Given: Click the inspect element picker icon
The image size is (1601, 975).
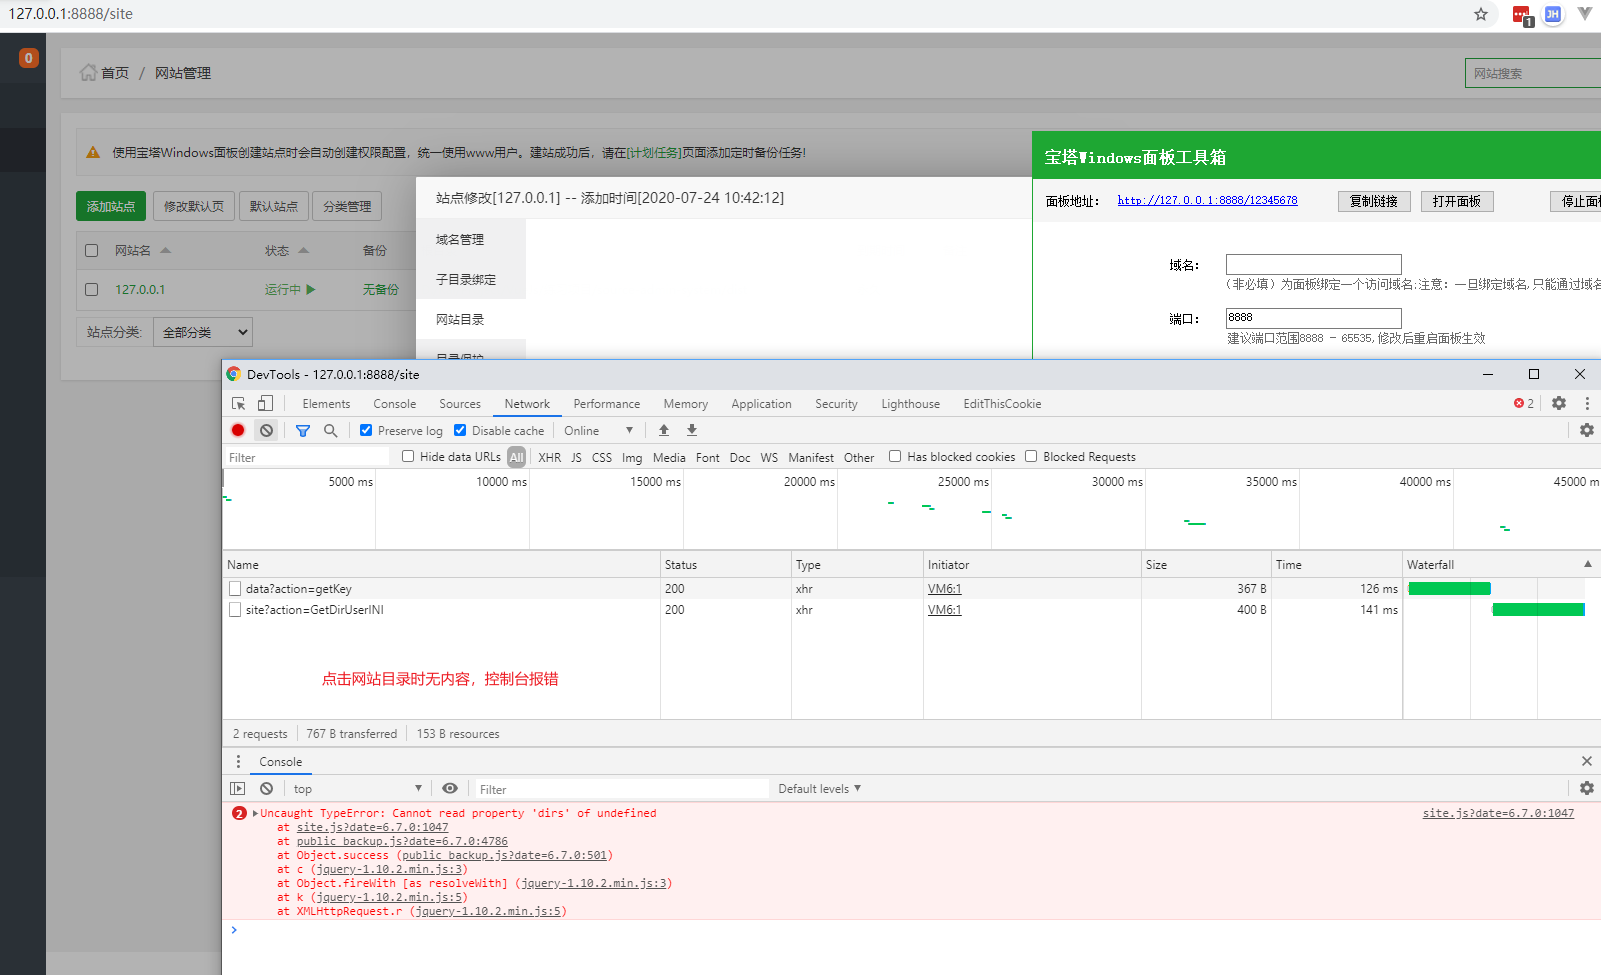Looking at the screenshot, I should pos(239,403).
